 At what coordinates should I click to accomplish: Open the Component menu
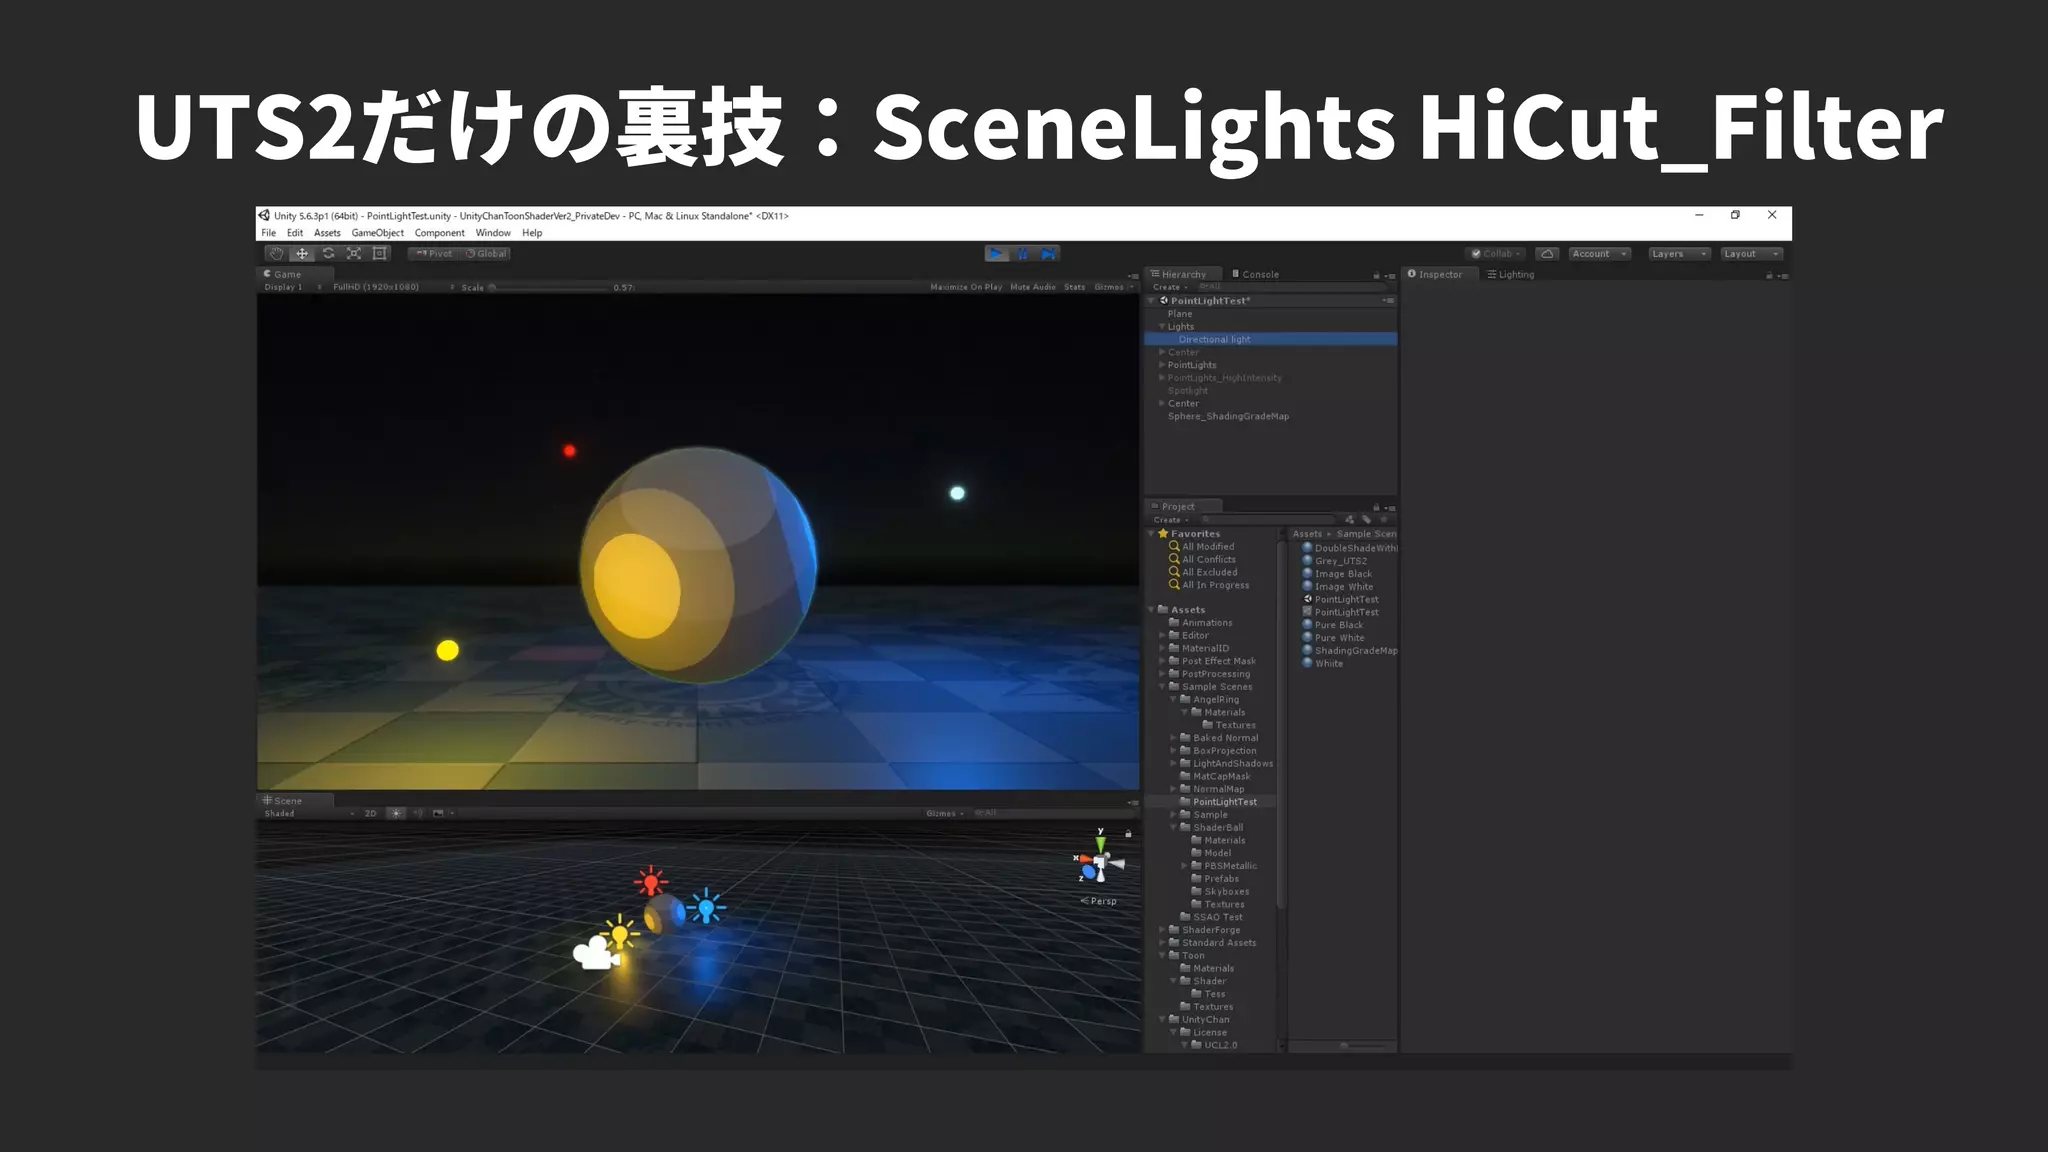440,233
